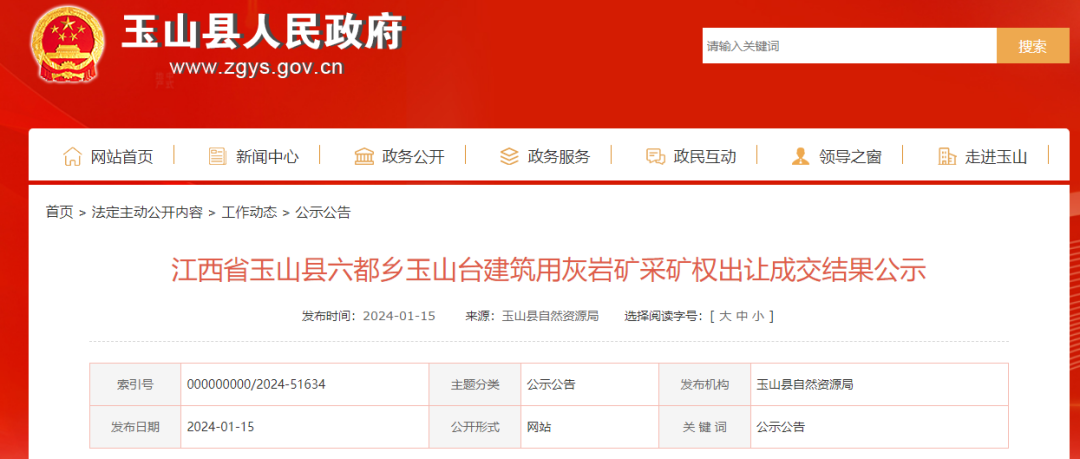The height and width of the screenshot is (459, 1080).
Task: Select small font size 小
Action: (758, 316)
